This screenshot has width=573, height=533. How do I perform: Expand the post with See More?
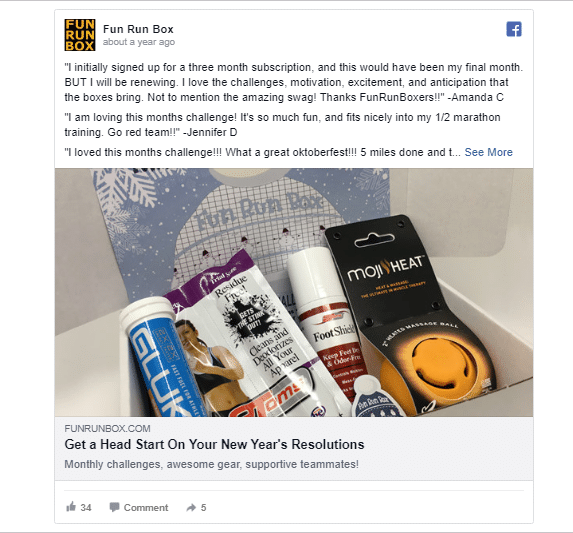488,152
